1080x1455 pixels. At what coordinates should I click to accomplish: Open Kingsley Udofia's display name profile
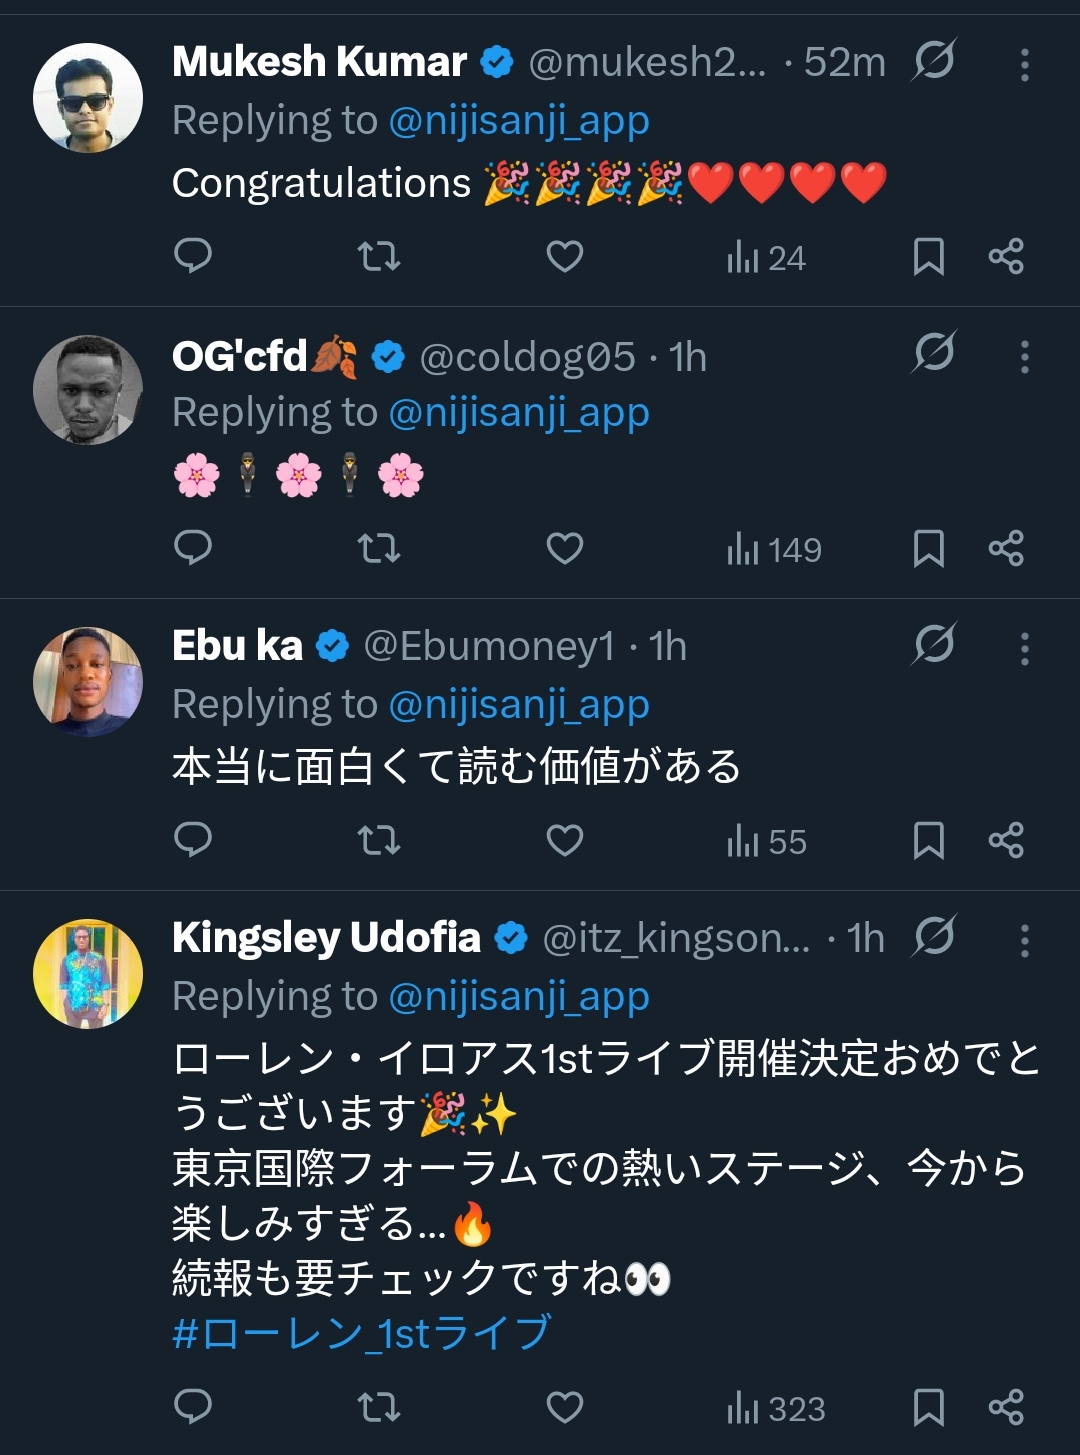point(326,938)
